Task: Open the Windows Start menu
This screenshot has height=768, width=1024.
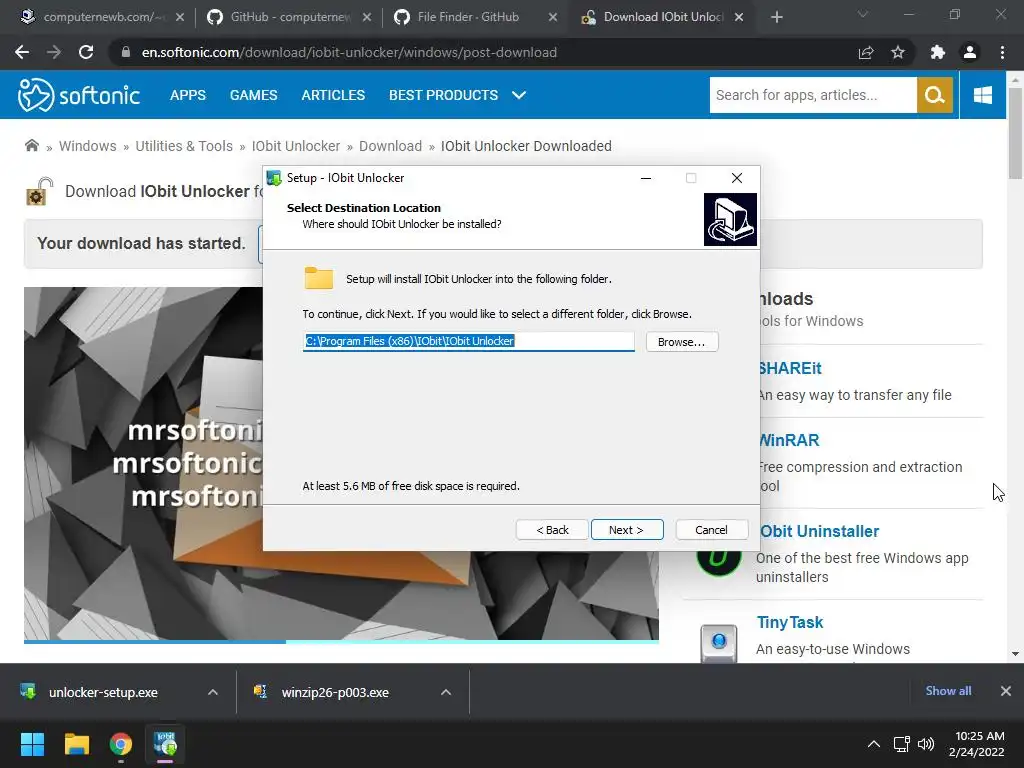Action: click(32, 744)
